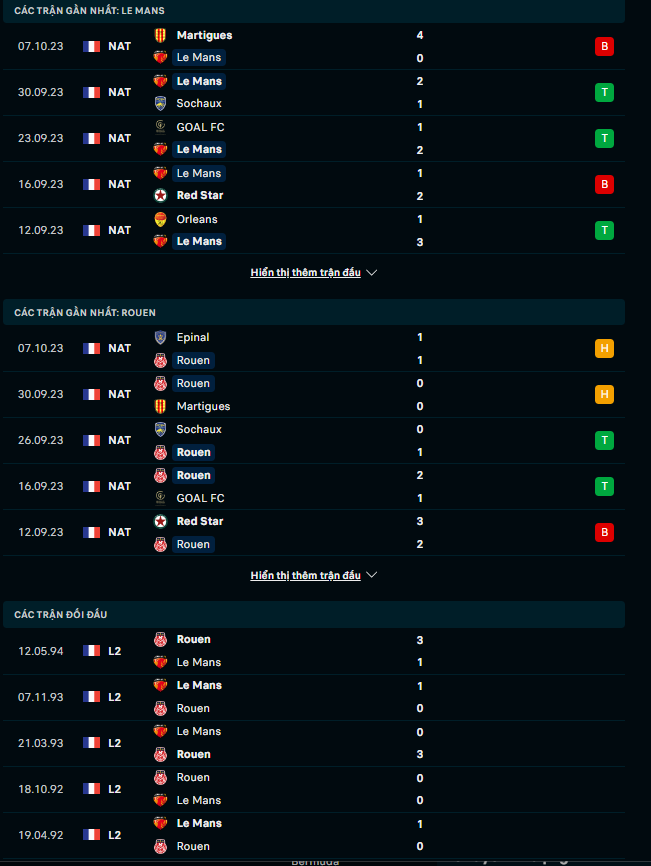Expand more Rouen matches with chevron

tap(372, 575)
